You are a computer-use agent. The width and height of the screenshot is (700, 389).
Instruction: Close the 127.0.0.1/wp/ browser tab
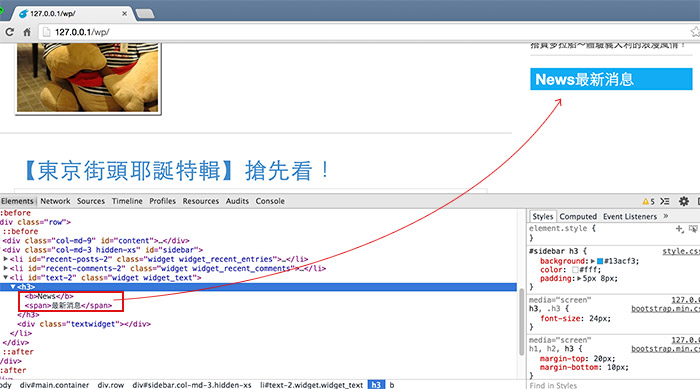pos(124,14)
